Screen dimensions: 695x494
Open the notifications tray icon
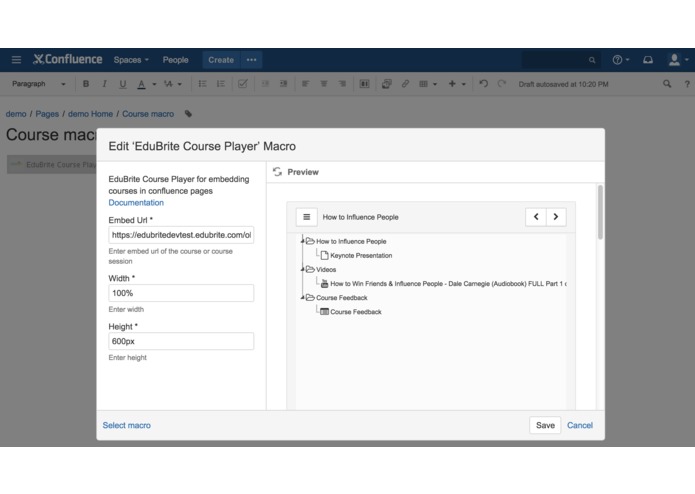coord(648,59)
